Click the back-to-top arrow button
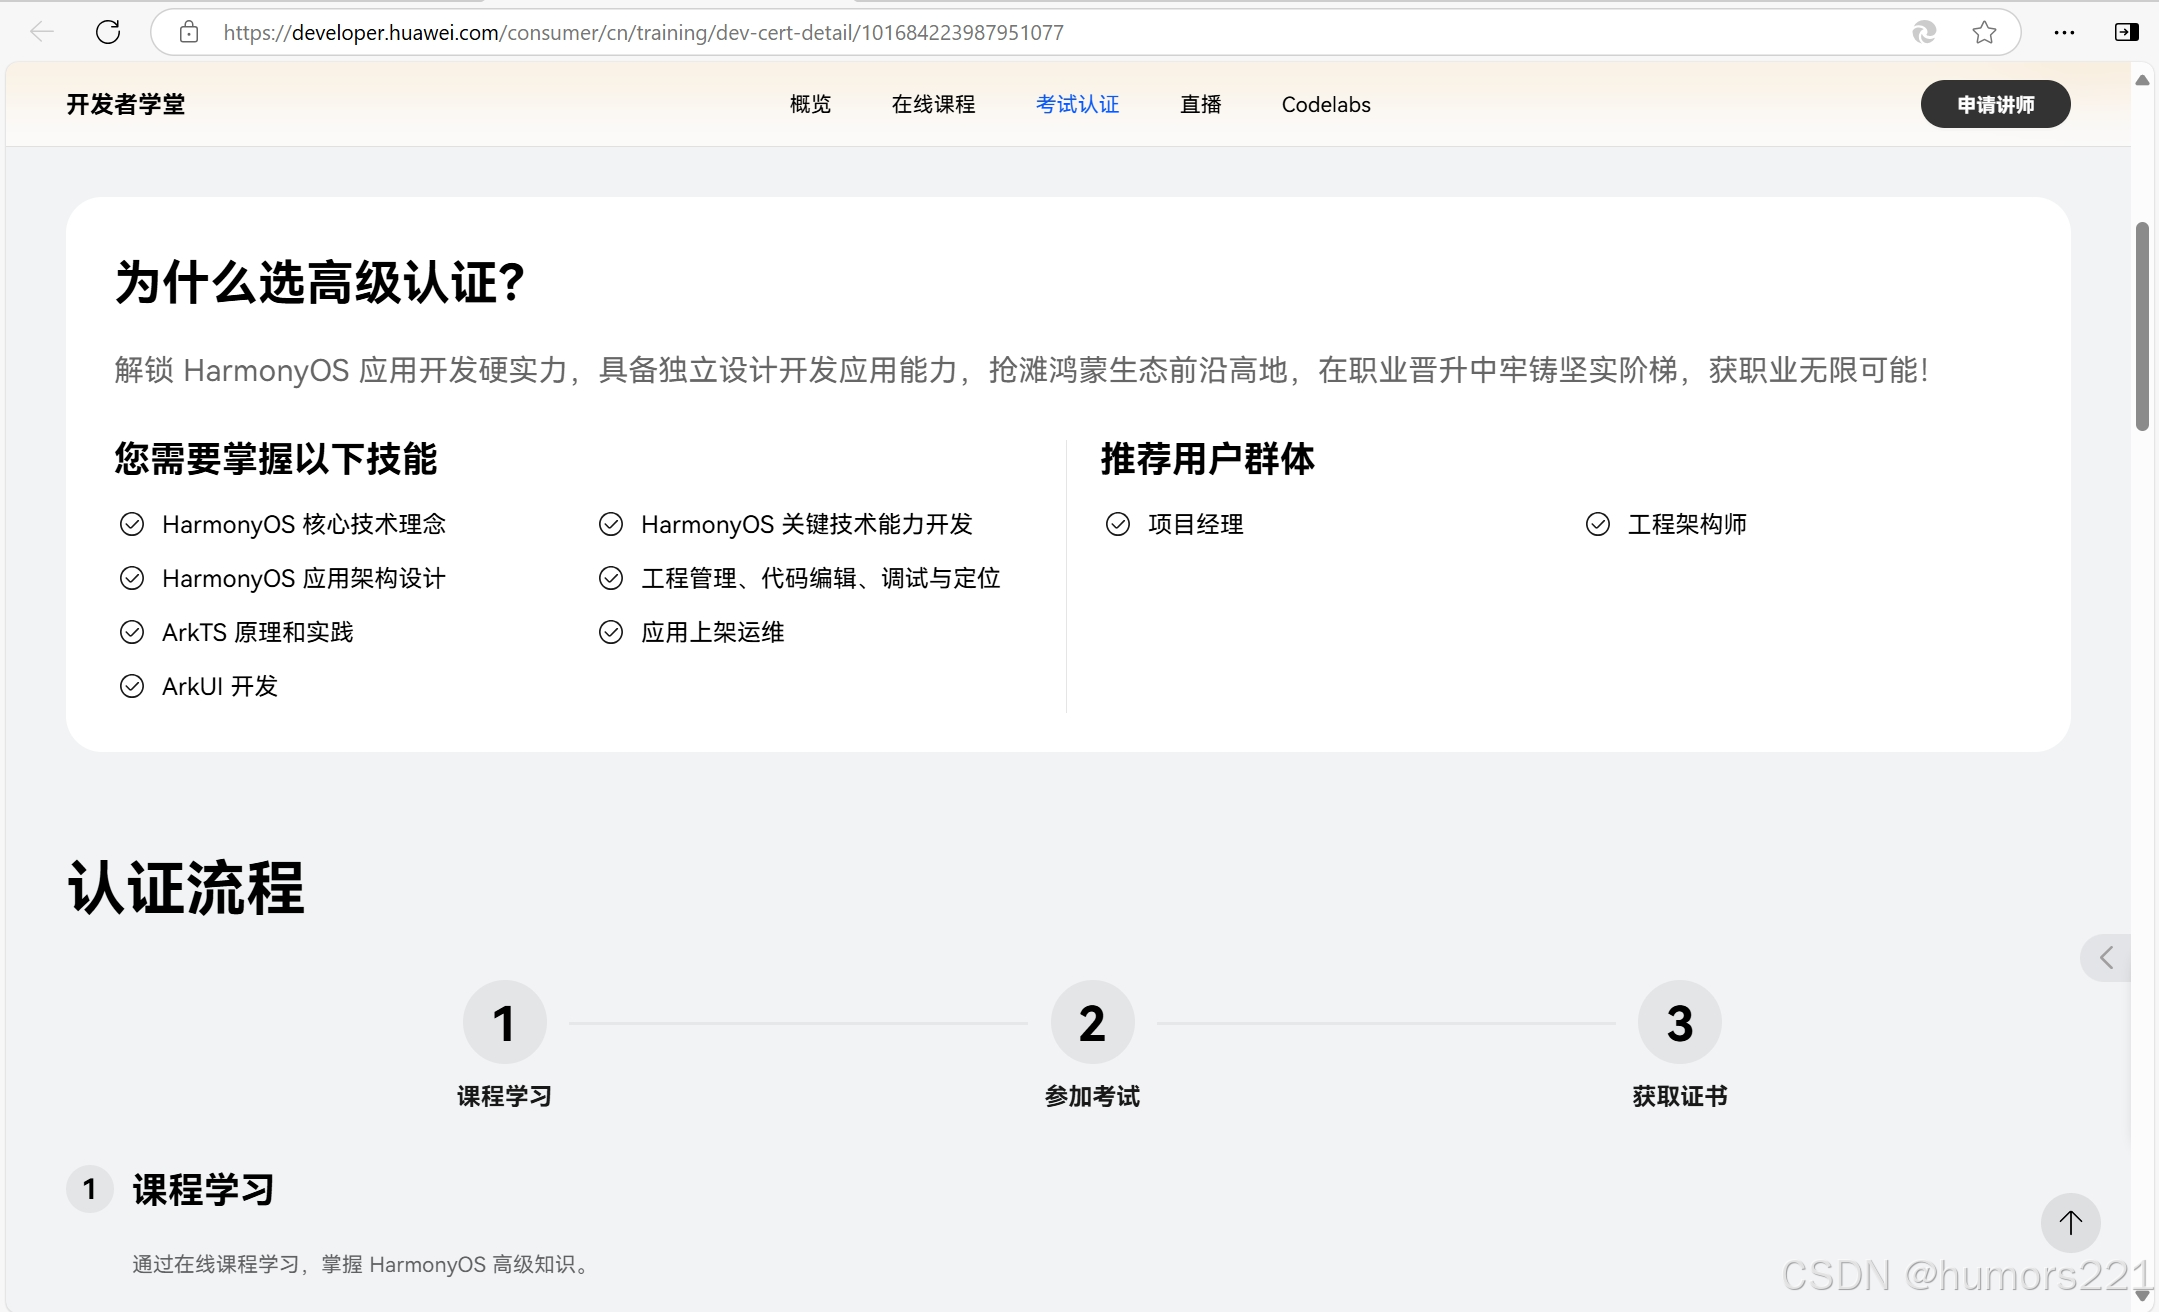 pos(2070,1222)
